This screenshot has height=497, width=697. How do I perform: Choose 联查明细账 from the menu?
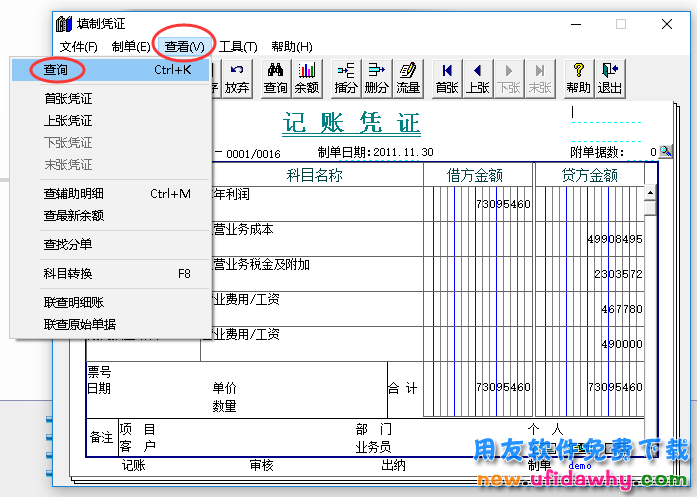[x=74, y=302]
